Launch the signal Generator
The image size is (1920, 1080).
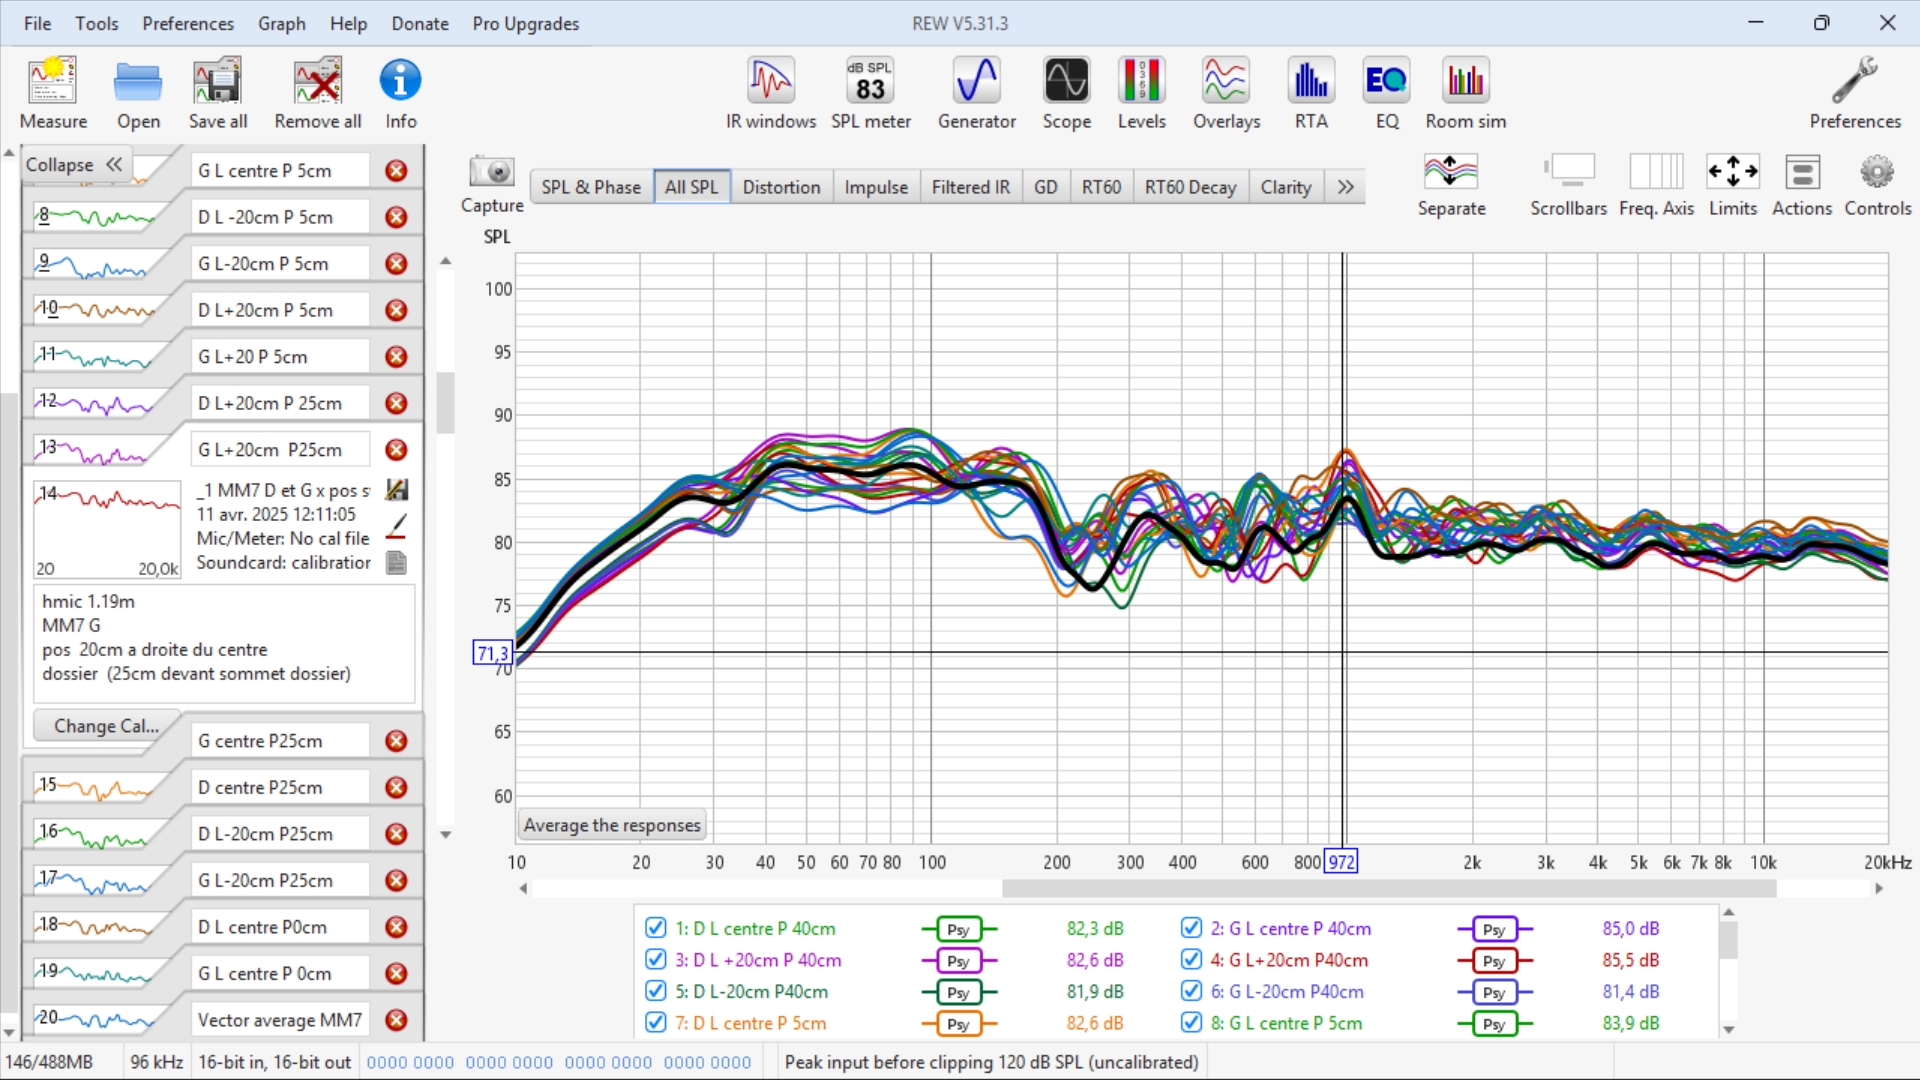click(x=977, y=93)
